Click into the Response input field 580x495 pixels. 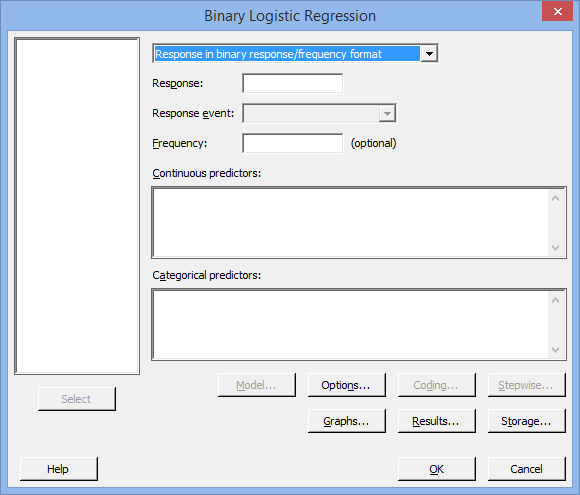[x=293, y=84]
